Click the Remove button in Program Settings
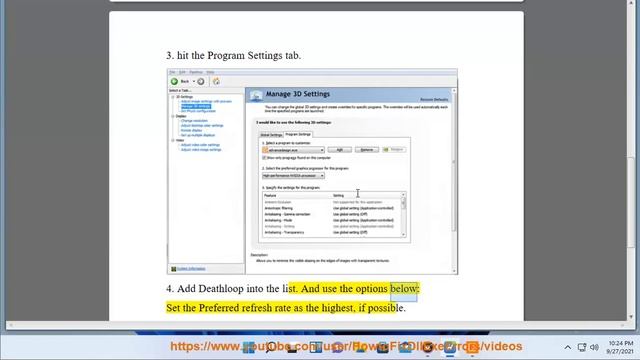 pyautogui.click(x=367, y=150)
